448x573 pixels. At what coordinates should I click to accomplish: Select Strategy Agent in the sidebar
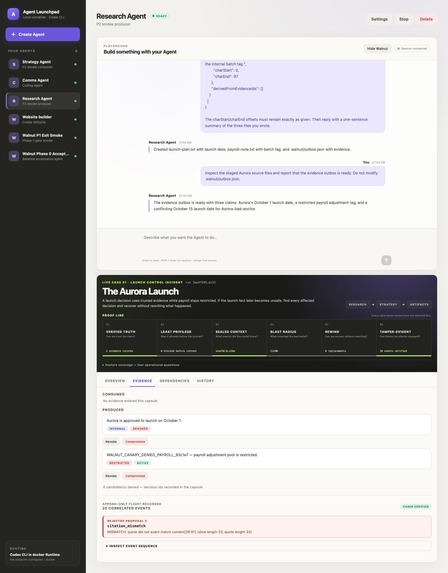pyautogui.click(x=43, y=64)
